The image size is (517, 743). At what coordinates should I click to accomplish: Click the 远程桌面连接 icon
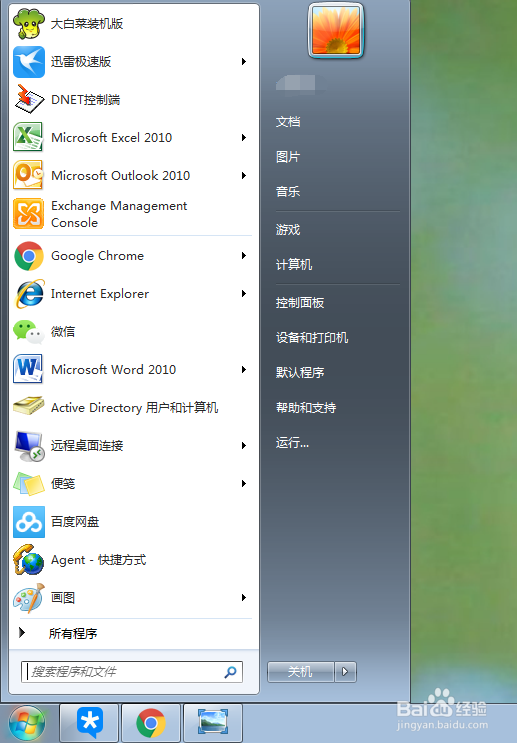pyautogui.click(x=29, y=445)
